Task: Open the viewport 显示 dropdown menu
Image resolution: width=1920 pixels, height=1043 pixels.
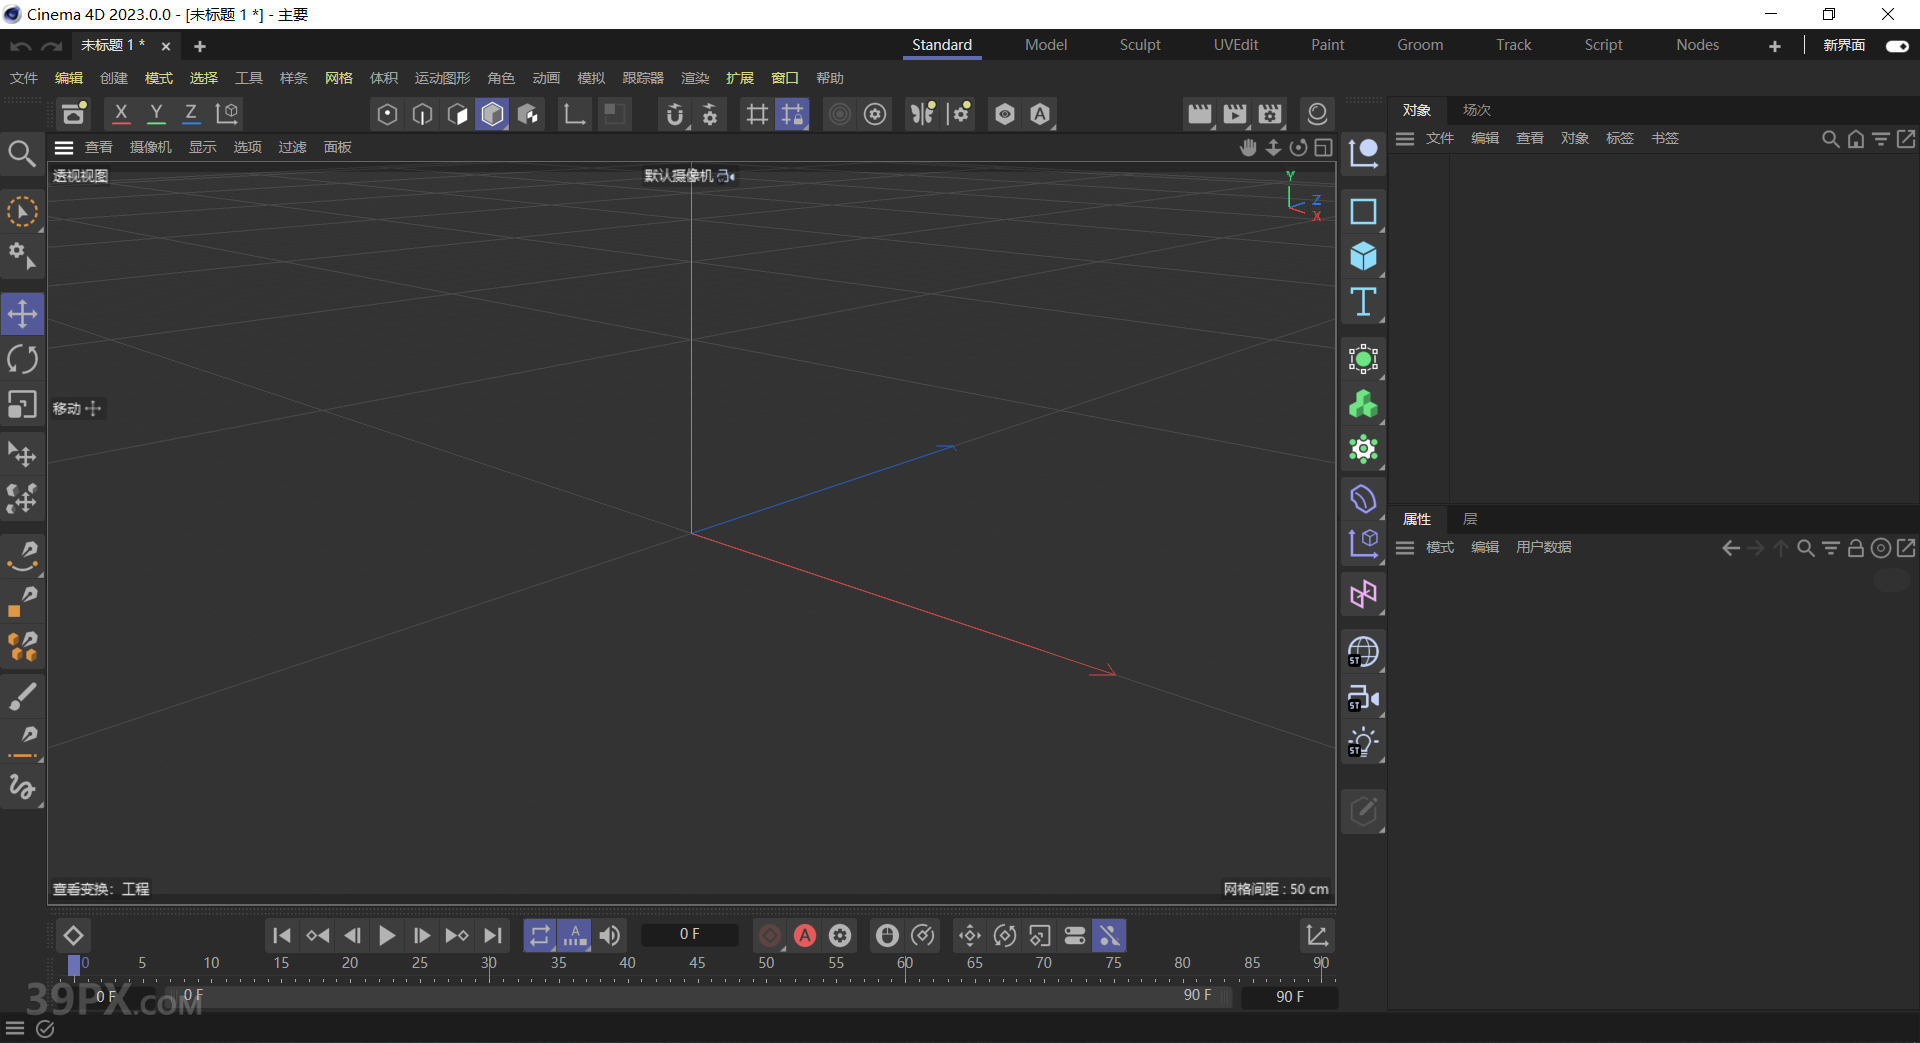Action: pyautogui.click(x=203, y=147)
